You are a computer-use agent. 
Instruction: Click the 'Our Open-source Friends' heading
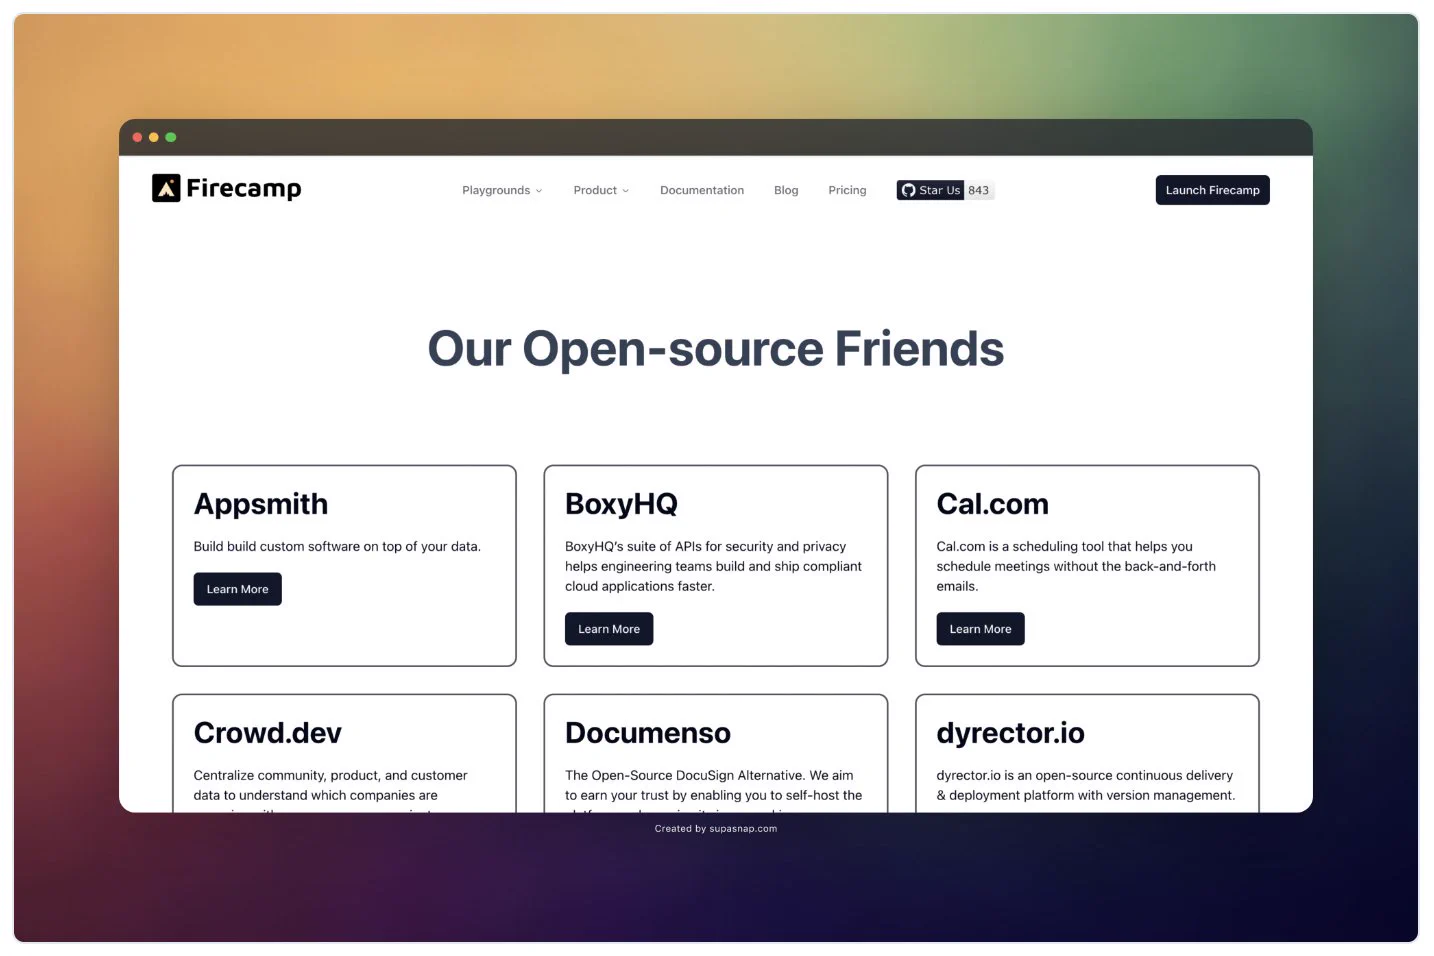[x=716, y=349]
